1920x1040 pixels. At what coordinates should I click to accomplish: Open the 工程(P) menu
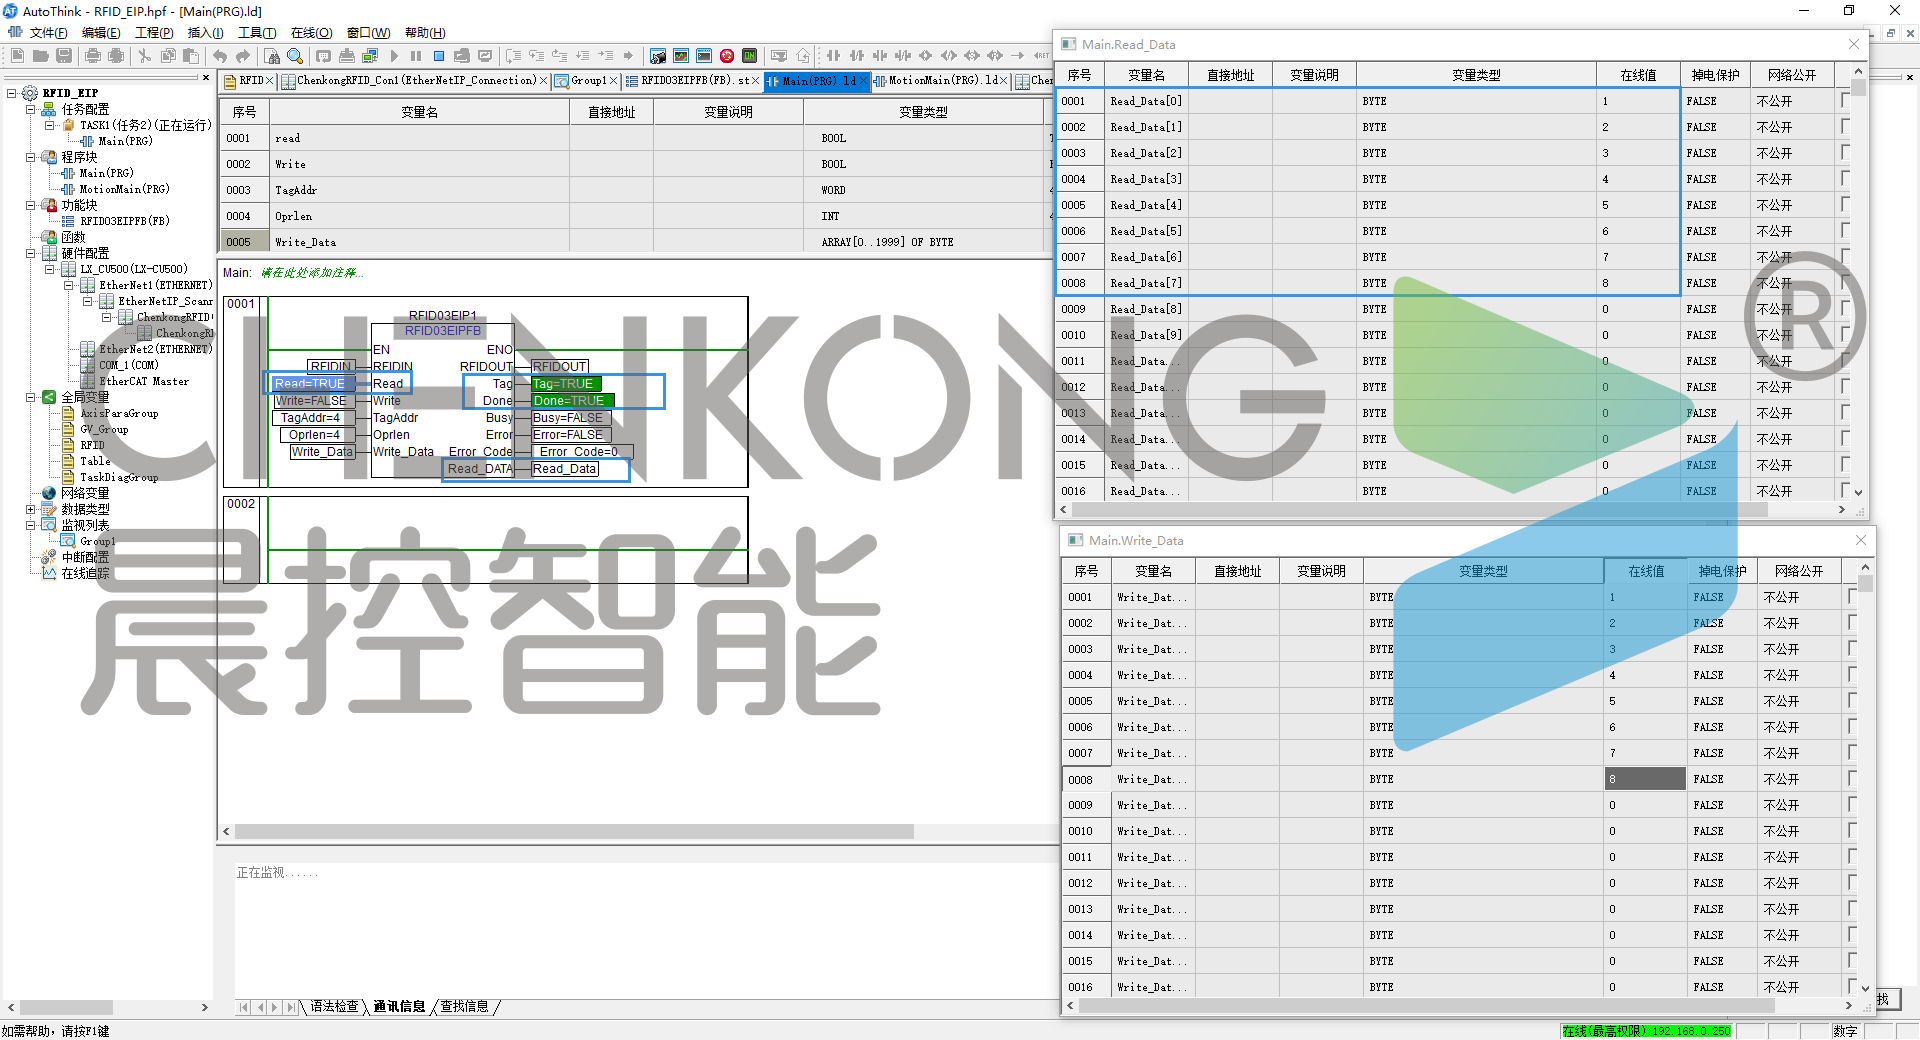pyautogui.click(x=154, y=33)
